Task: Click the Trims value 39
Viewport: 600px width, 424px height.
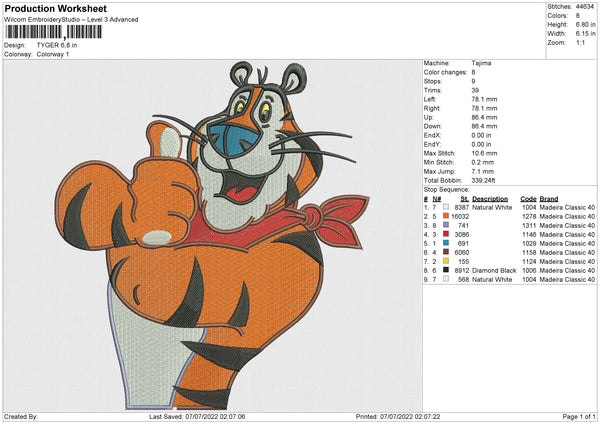Action: 475,90
